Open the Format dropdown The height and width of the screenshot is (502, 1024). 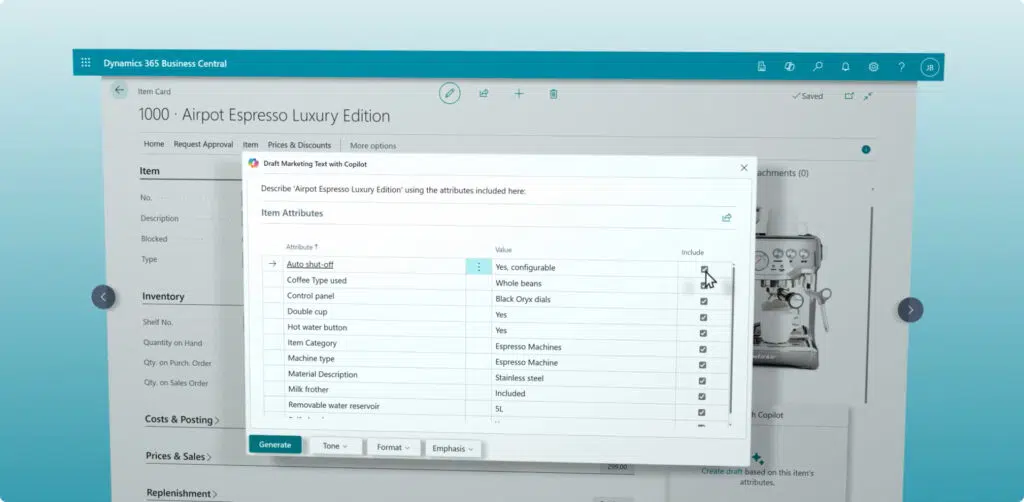(394, 447)
